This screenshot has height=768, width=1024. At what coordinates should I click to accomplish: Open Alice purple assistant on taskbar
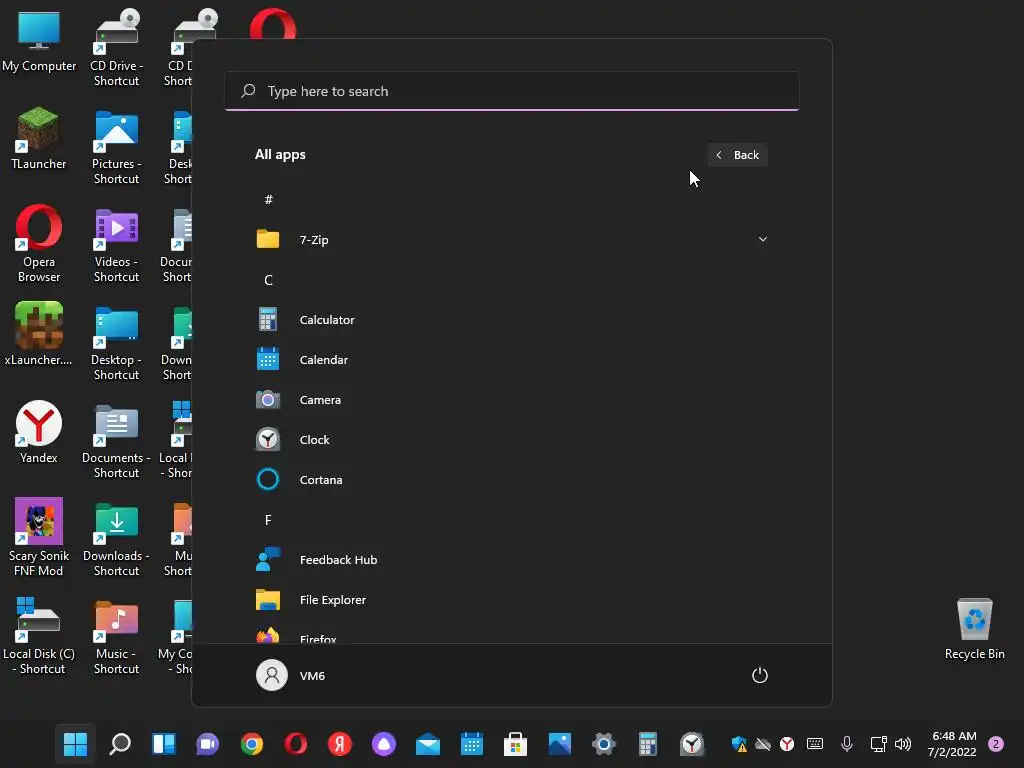pyautogui.click(x=384, y=744)
